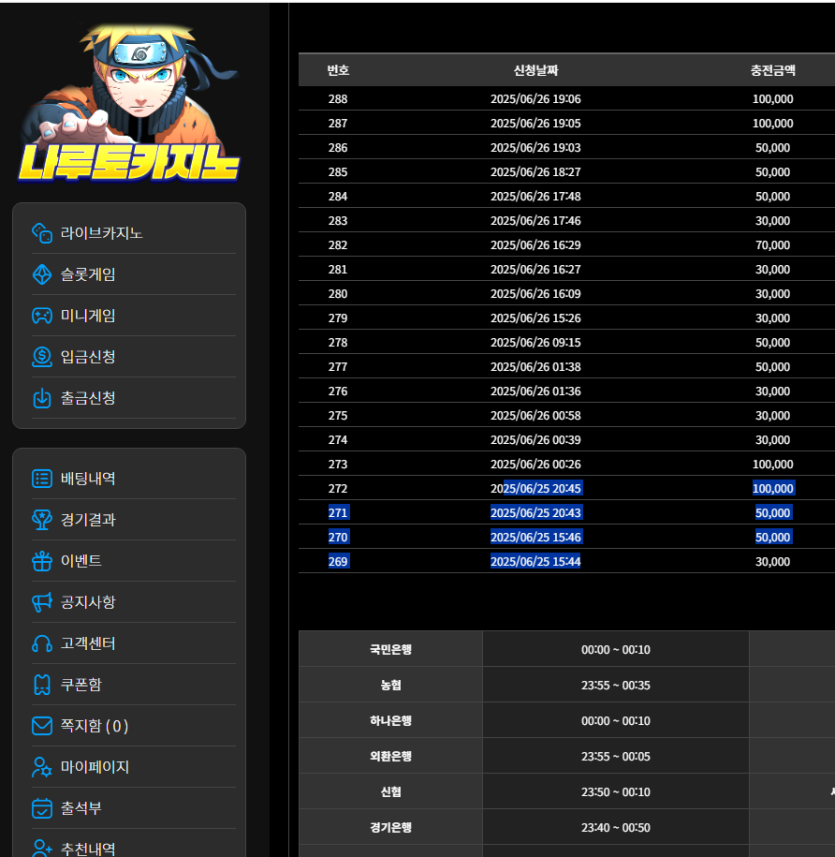835x857 pixels.
Task: Click the withdrawal request download icon
Action: 42,398
